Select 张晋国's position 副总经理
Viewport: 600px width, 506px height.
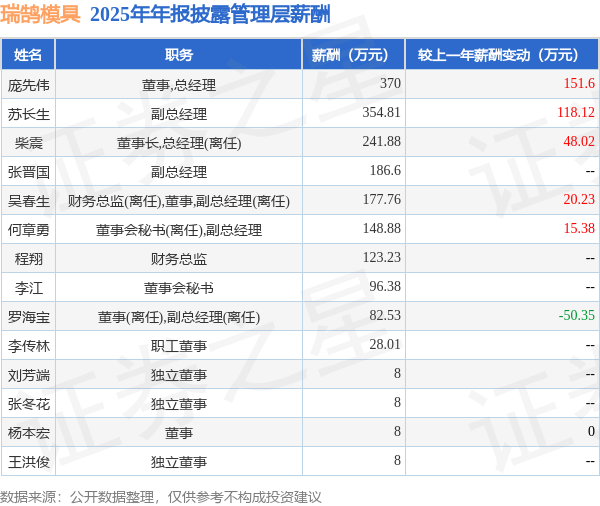[179, 172]
